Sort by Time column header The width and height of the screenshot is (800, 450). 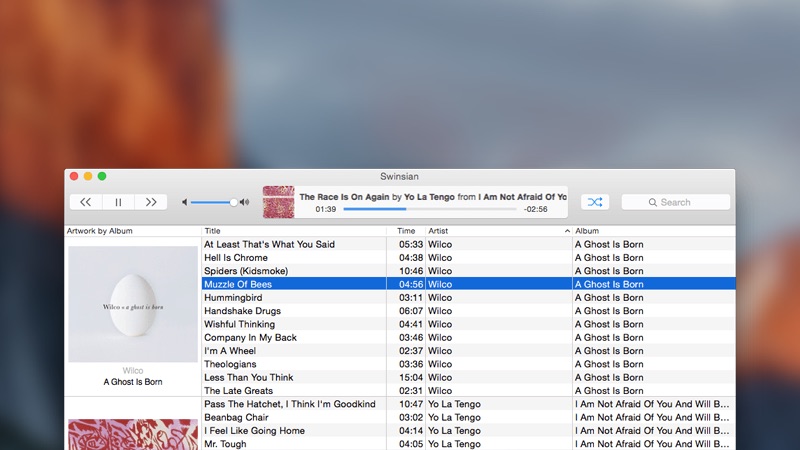point(406,231)
